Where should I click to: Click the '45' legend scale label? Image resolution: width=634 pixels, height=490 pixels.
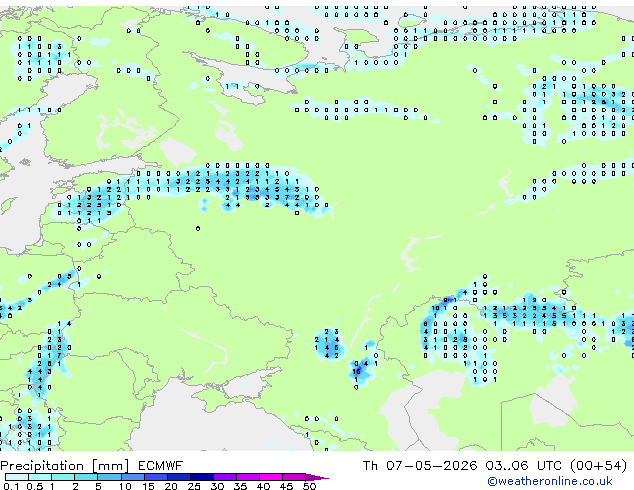coord(286,486)
